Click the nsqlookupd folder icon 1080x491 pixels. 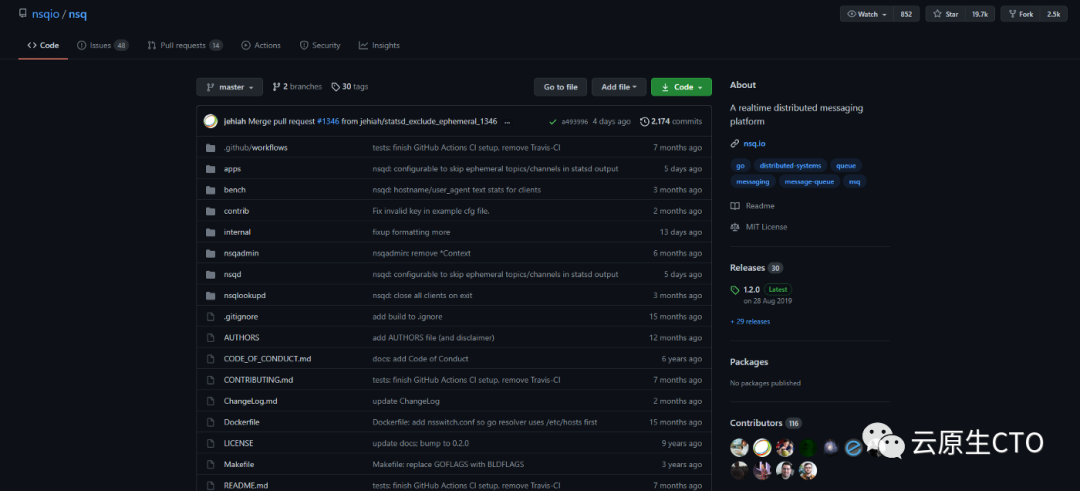tap(211, 295)
